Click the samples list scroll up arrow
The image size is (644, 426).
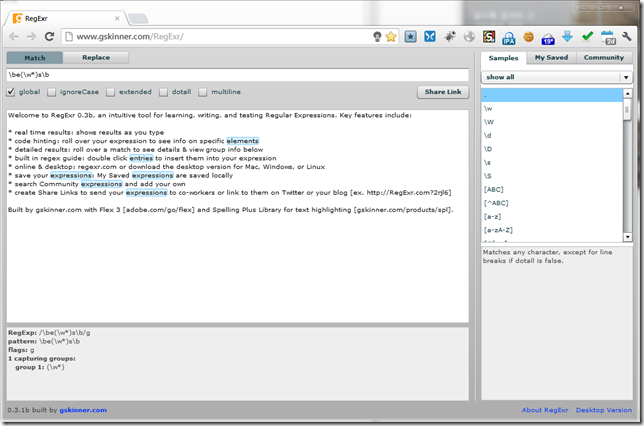(627, 94)
